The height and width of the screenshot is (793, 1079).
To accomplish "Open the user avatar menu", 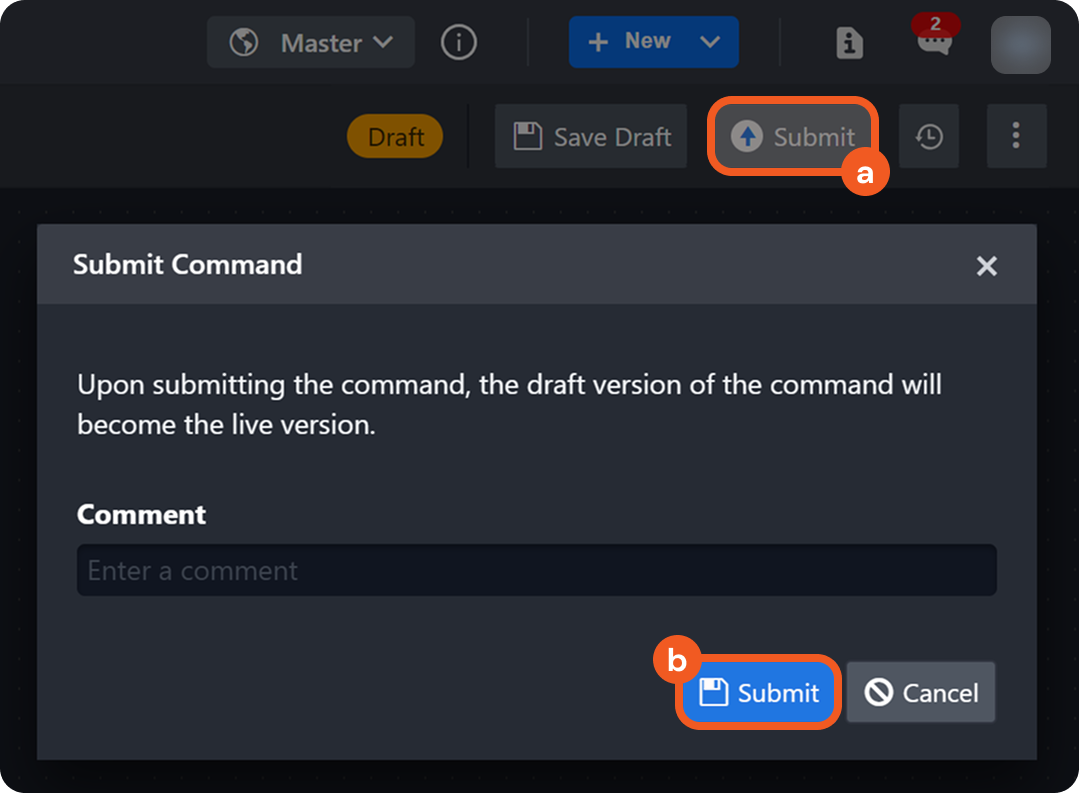I will pyautogui.click(x=1020, y=45).
